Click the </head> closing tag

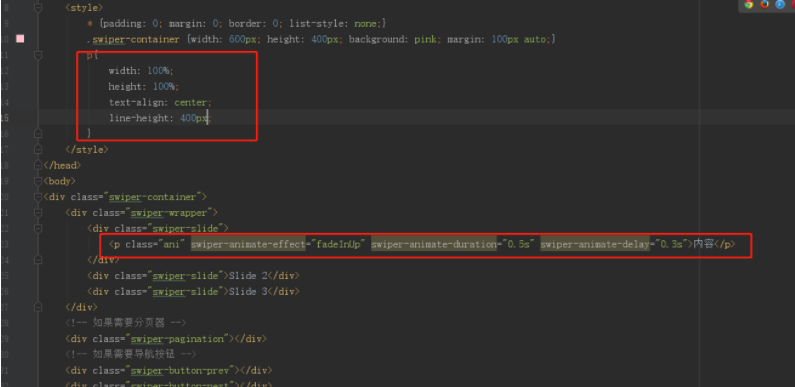[62, 165]
